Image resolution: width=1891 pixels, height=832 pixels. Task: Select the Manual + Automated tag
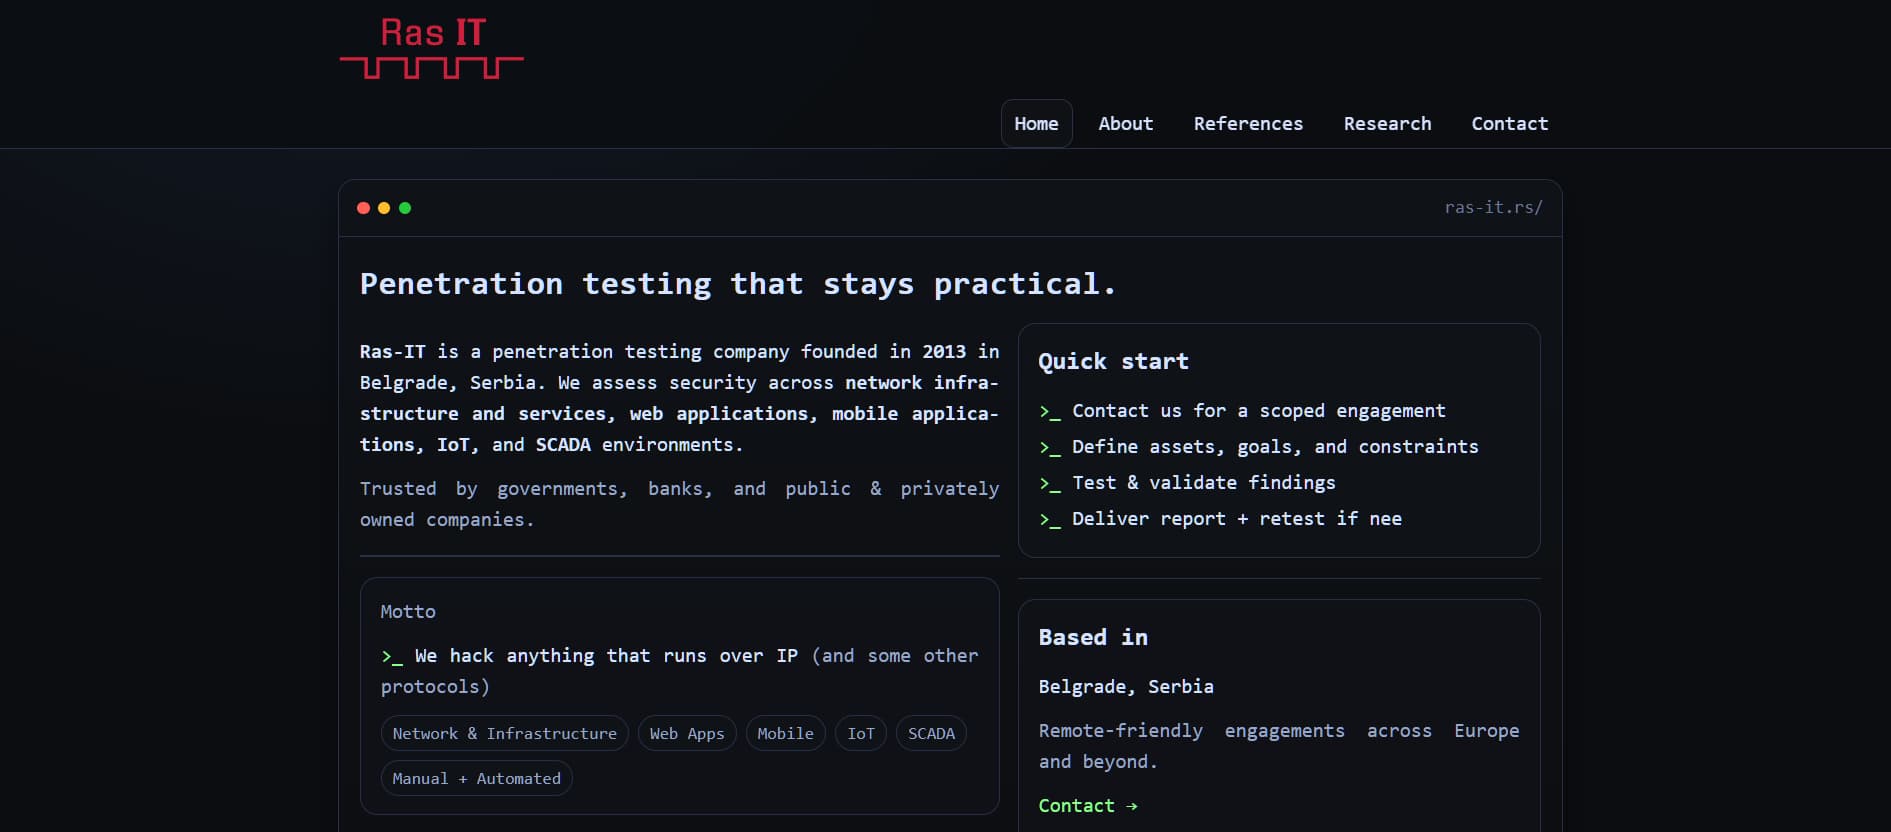click(476, 778)
